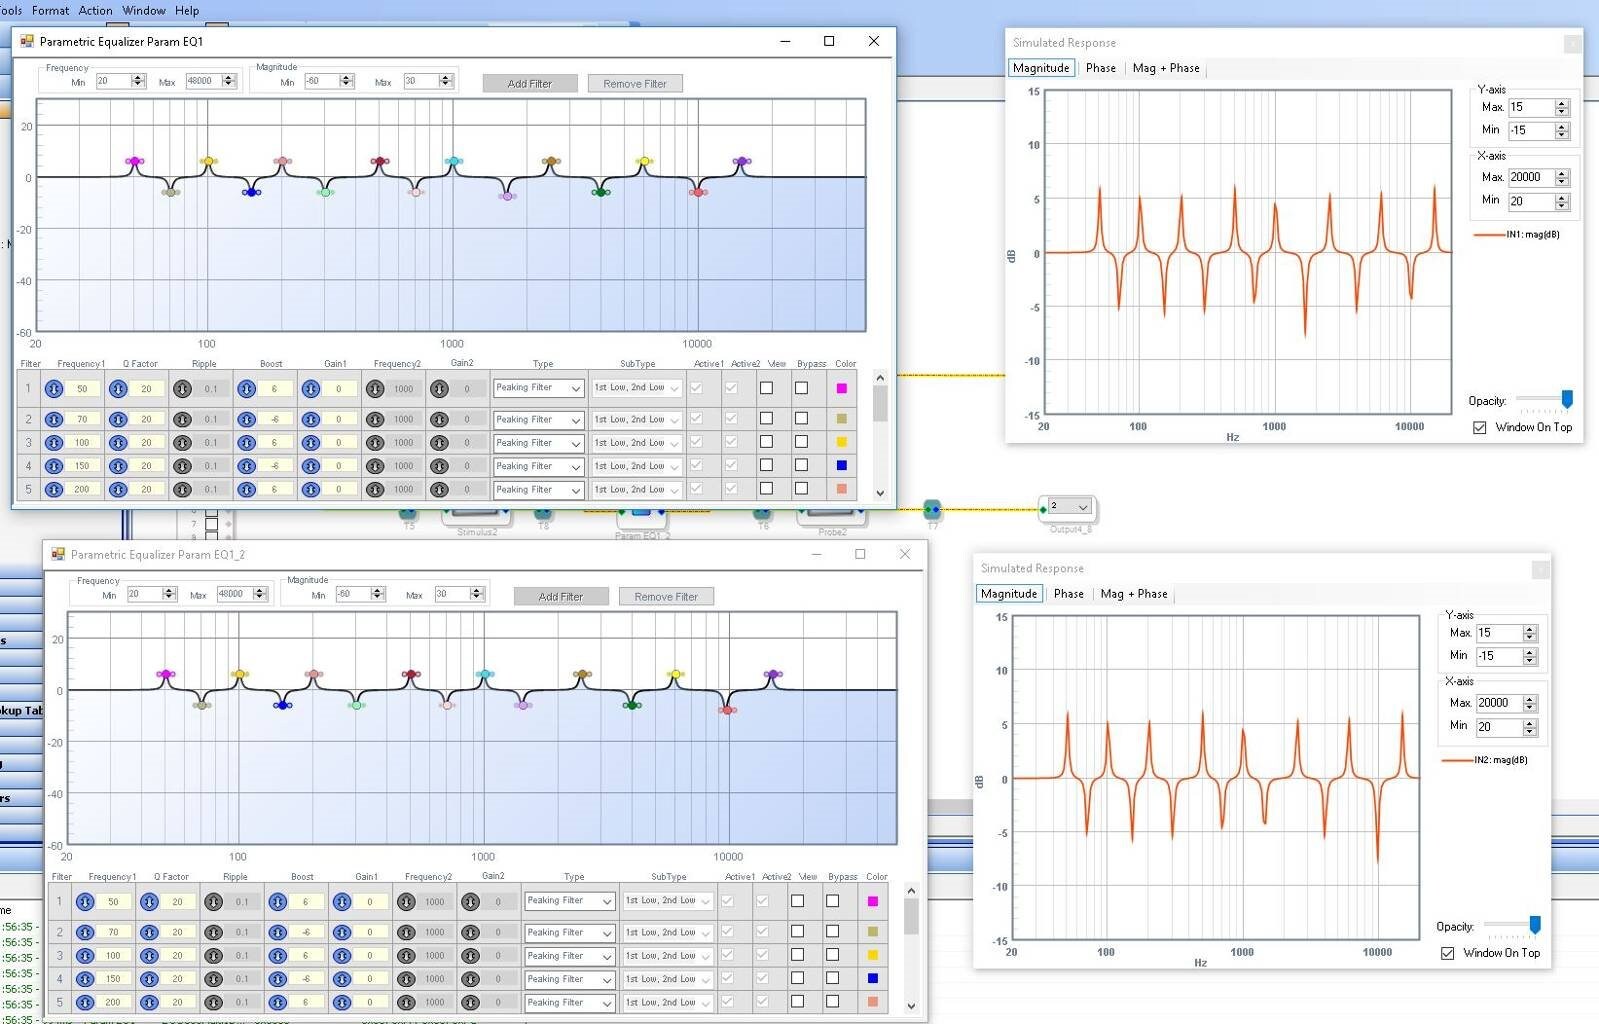The width and height of the screenshot is (1599, 1024).
Task: Click filter 2 Boost knob in Param EQ1_2
Action: click(277, 932)
